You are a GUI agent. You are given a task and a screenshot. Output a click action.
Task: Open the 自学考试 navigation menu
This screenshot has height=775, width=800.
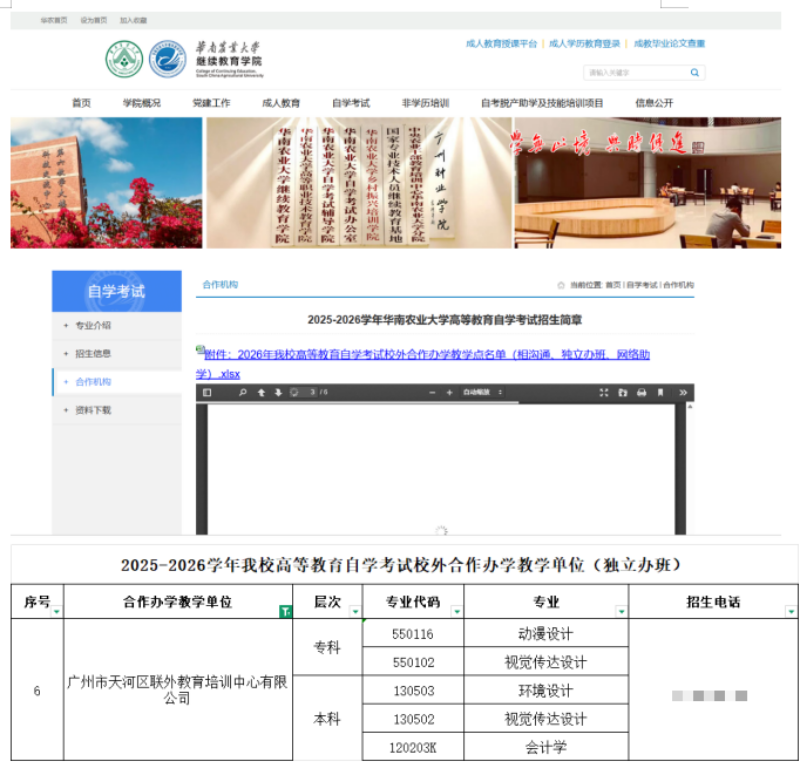click(351, 103)
